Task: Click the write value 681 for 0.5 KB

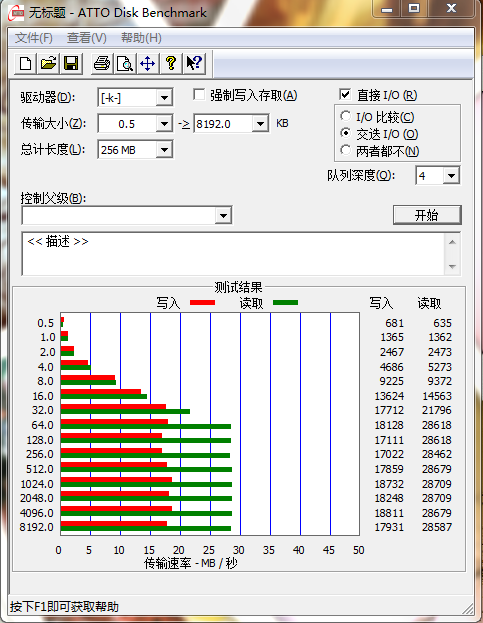Action: click(394, 323)
